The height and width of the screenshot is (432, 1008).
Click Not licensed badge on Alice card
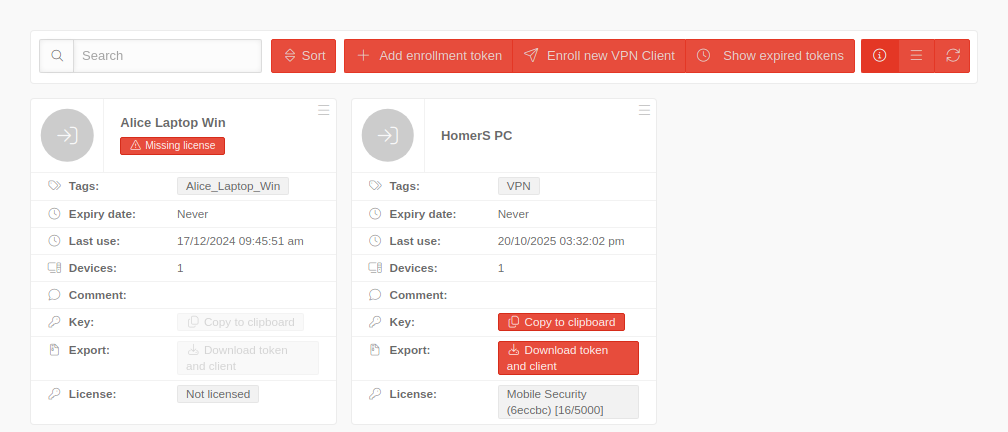(217, 394)
